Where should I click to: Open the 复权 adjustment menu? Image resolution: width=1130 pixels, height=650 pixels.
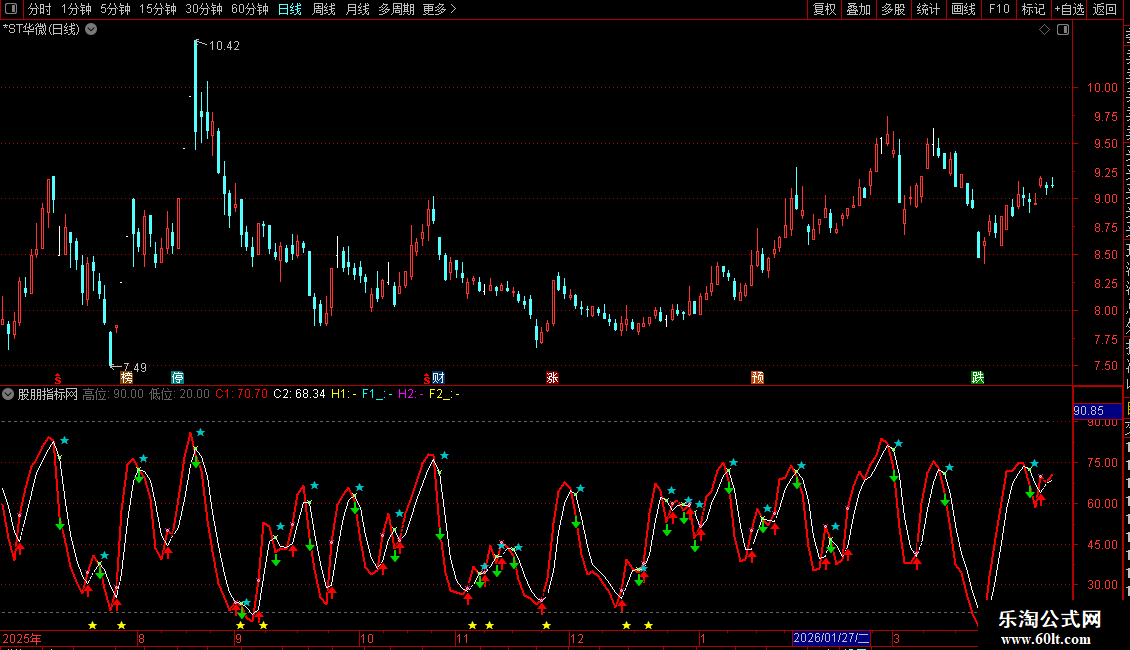[824, 9]
